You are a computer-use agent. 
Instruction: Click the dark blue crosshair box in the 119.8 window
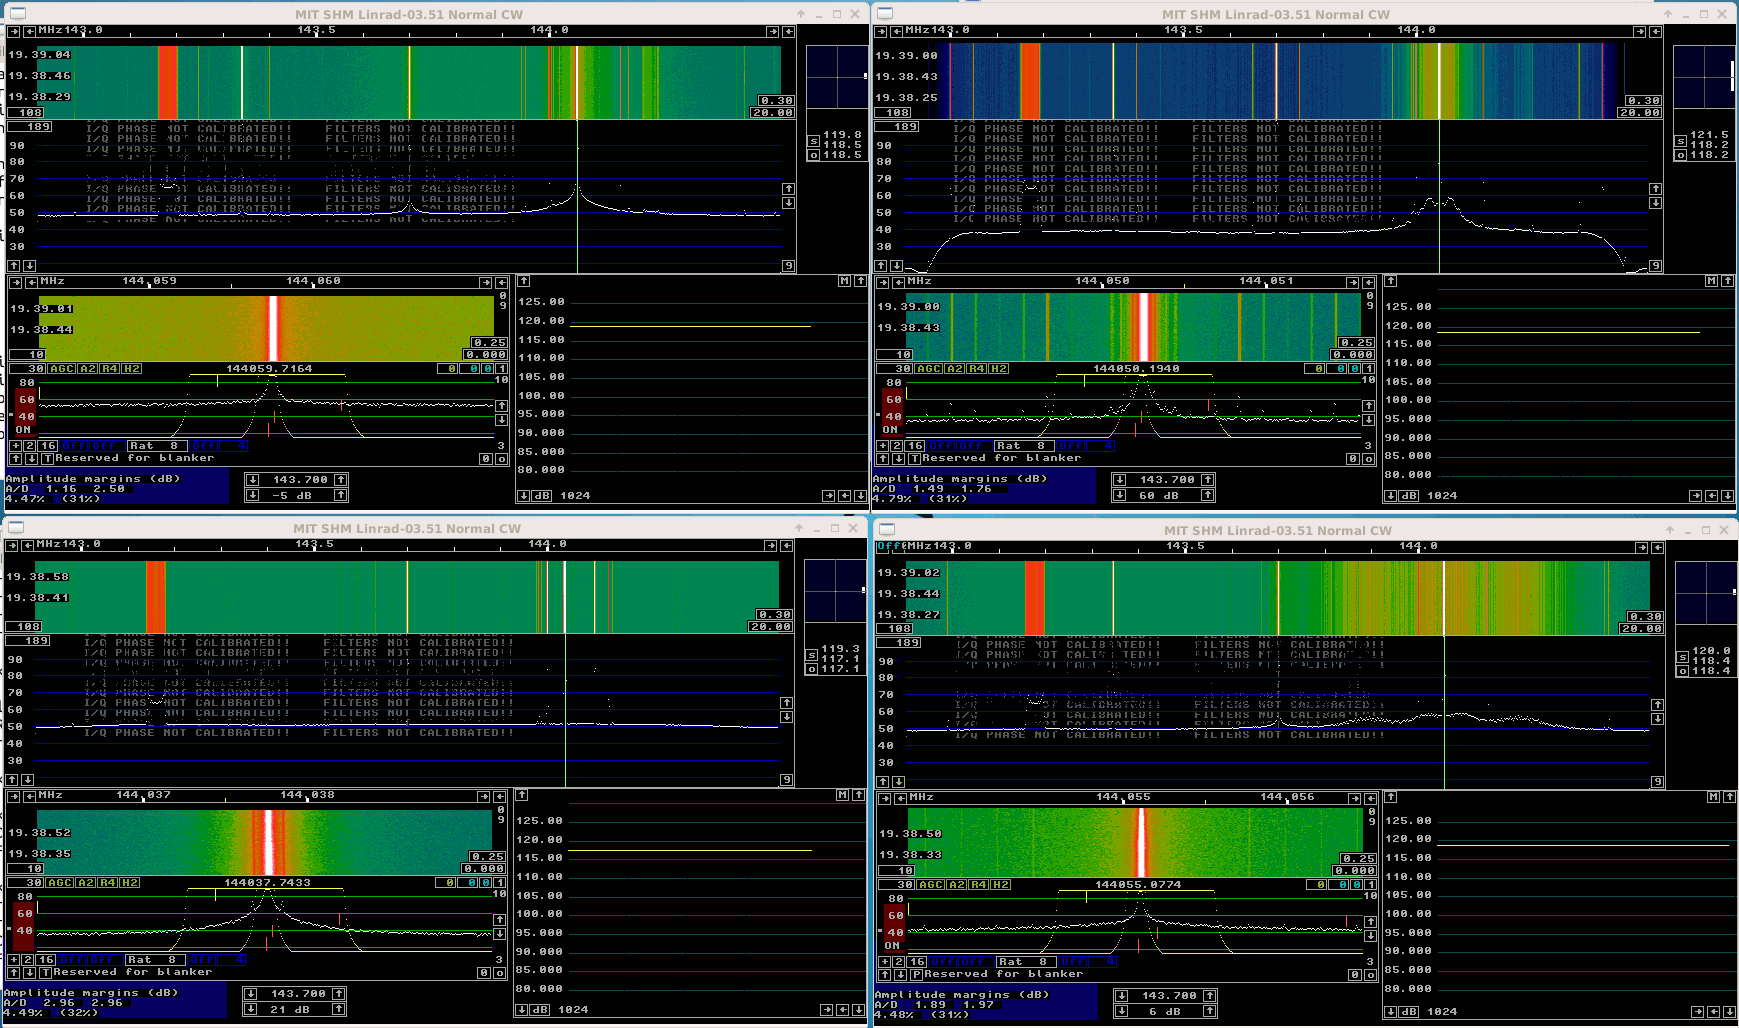(x=837, y=77)
